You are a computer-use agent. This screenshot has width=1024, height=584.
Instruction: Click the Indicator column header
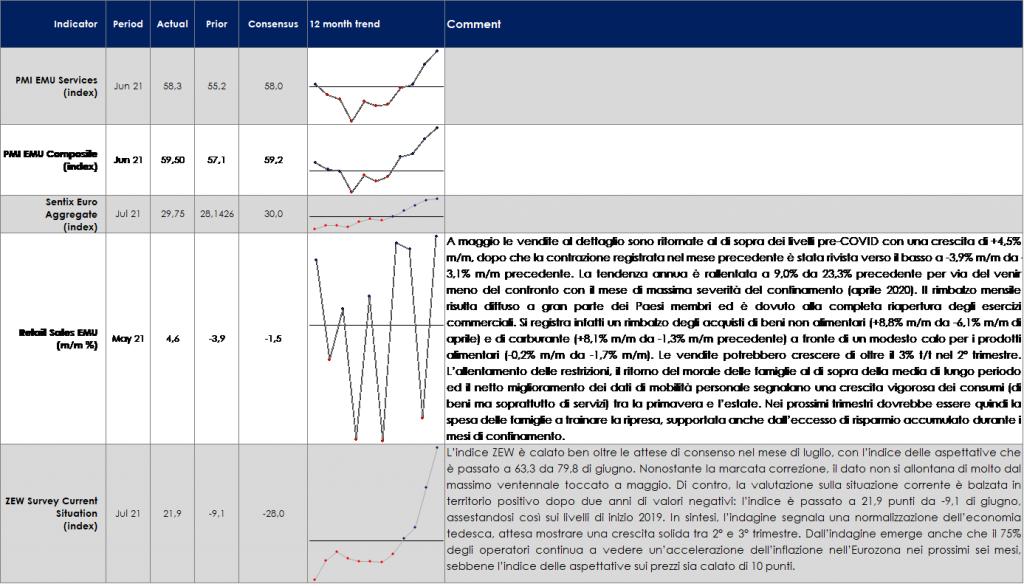coord(75,24)
